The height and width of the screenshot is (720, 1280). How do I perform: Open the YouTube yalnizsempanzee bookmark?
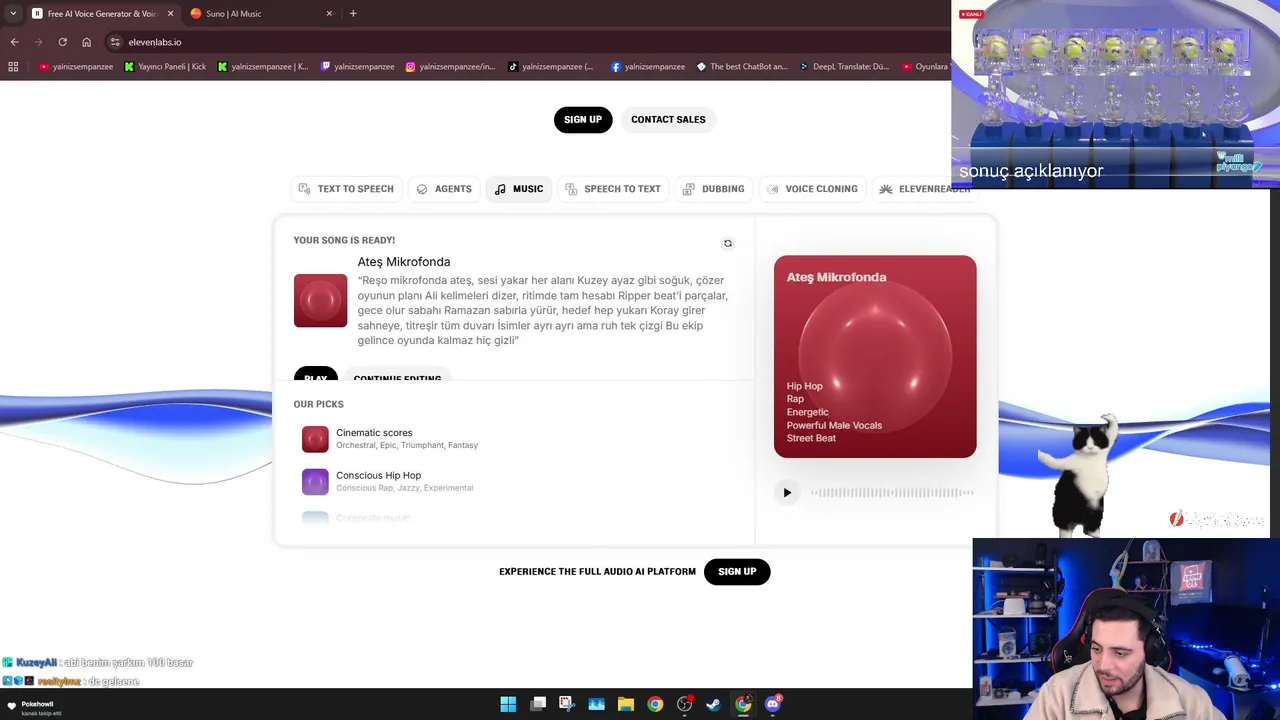76,67
